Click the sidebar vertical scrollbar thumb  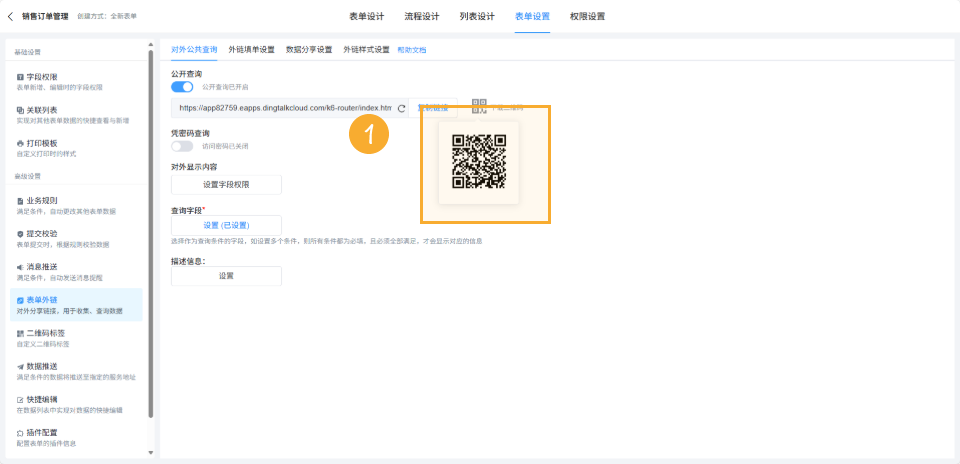coord(151,234)
